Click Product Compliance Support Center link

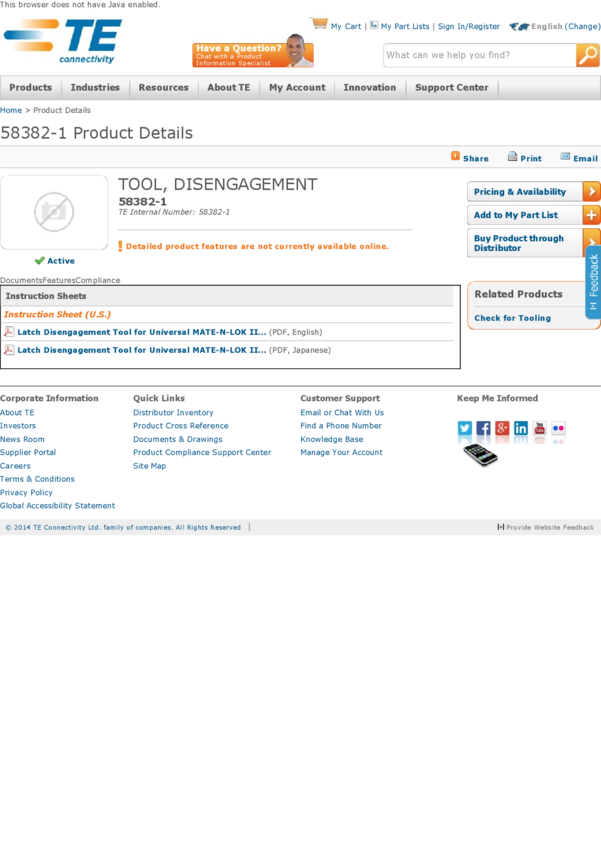tap(202, 452)
